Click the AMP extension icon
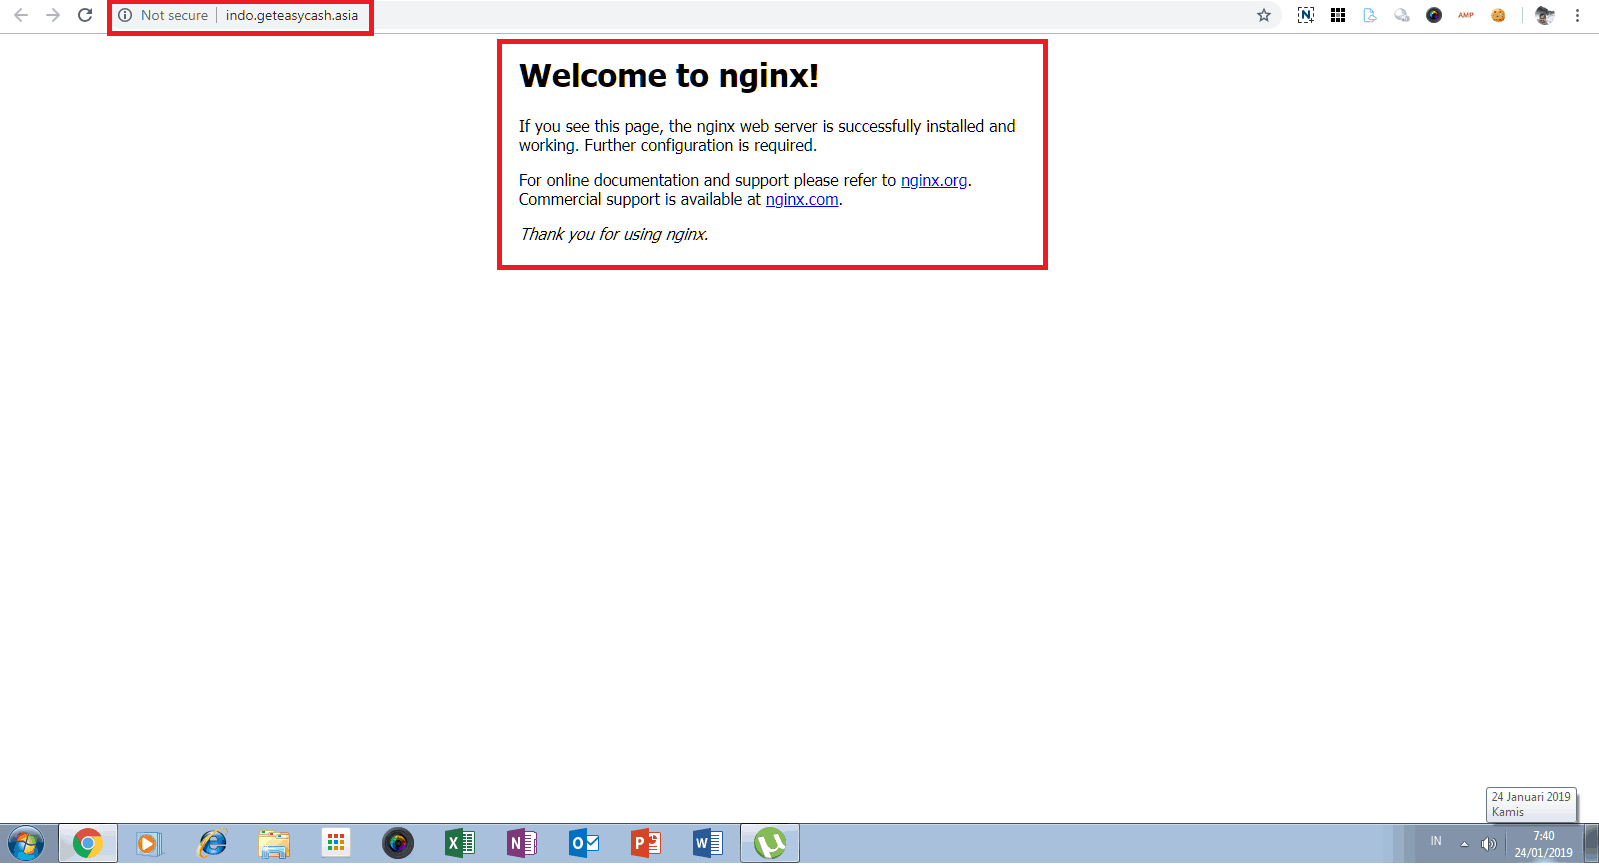Screen dimensions: 1599x867 click(1466, 15)
